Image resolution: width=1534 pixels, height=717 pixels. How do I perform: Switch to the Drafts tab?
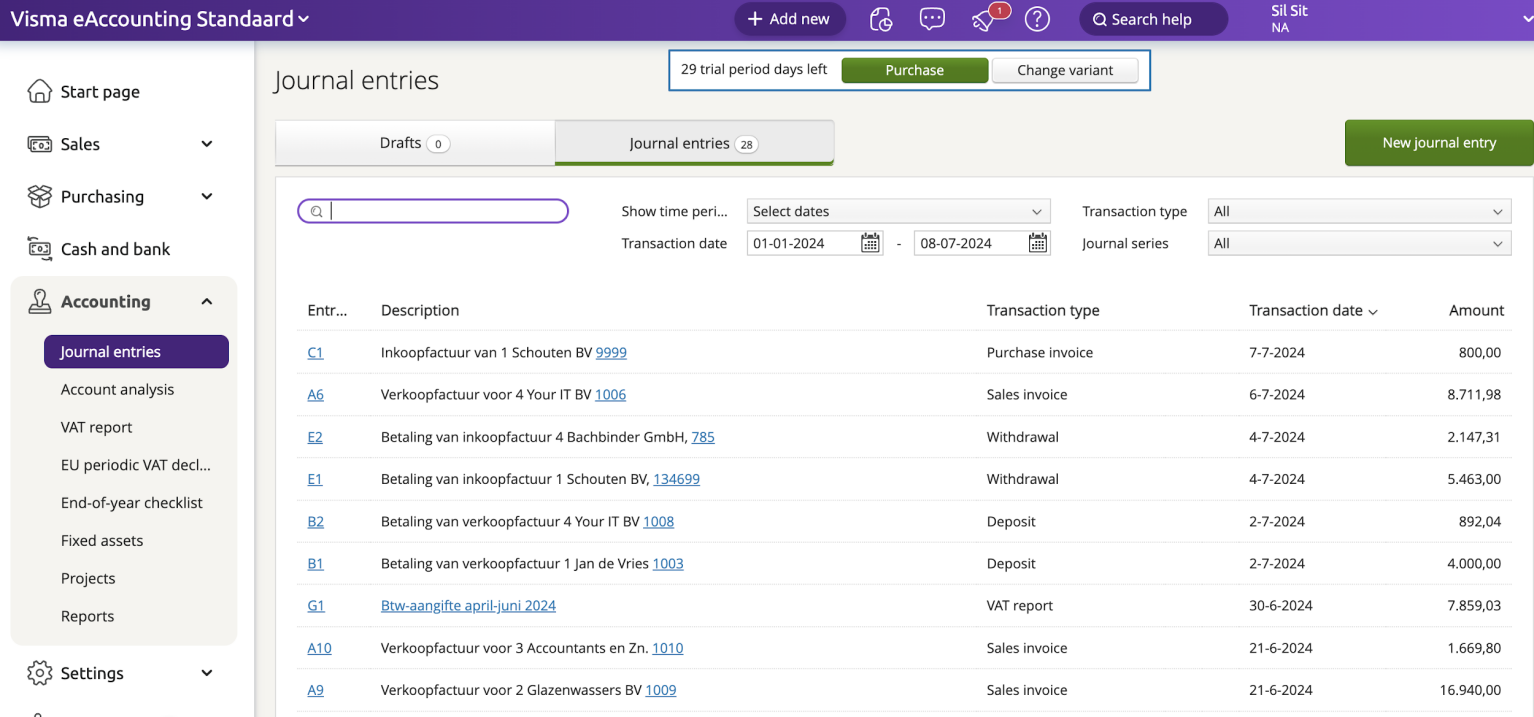(x=414, y=143)
